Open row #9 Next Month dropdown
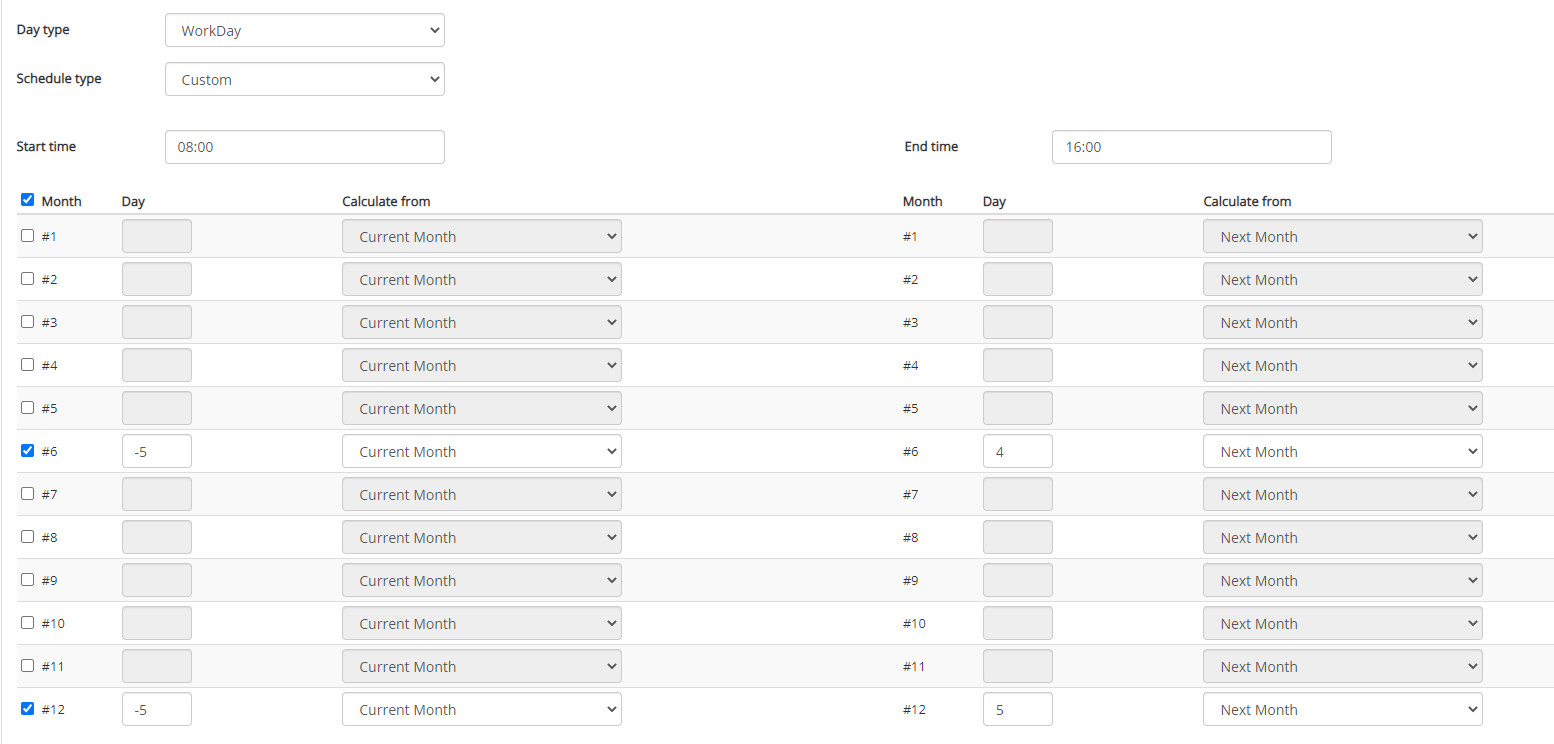Viewport: 1554px width, 744px height. pos(1343,580)
